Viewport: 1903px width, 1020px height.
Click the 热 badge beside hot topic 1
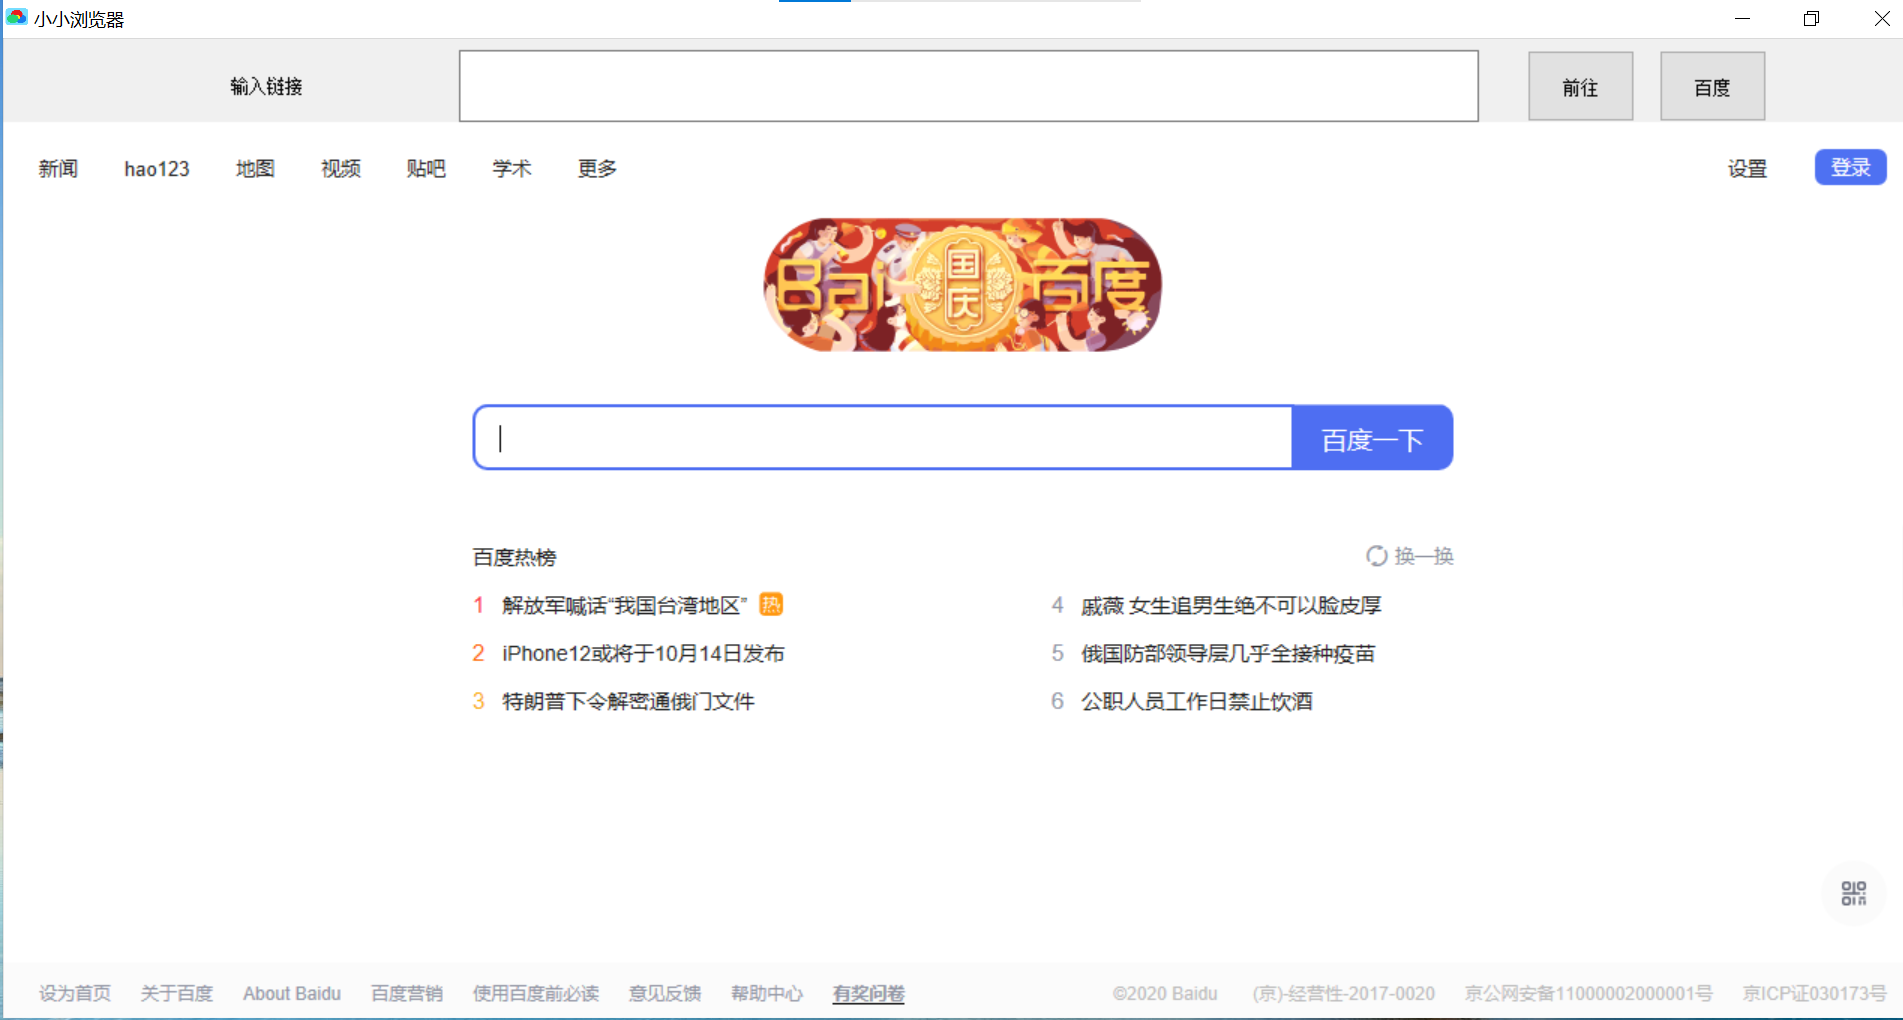click(x=771, y=605)
